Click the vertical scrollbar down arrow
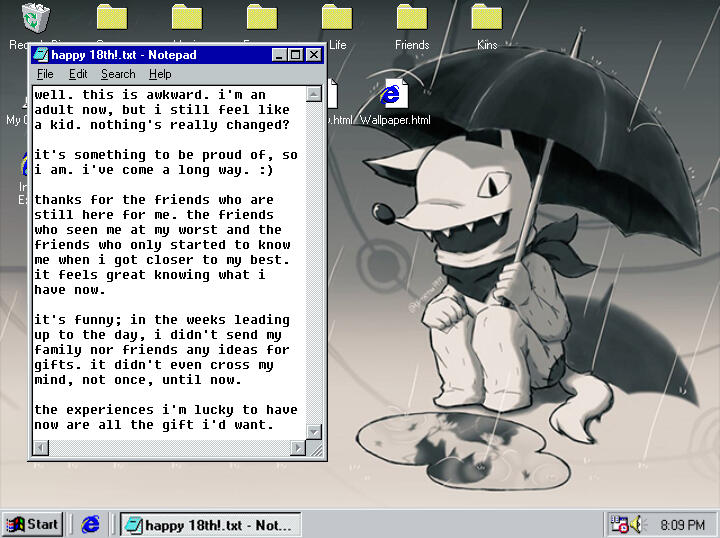 click(314, 431)
